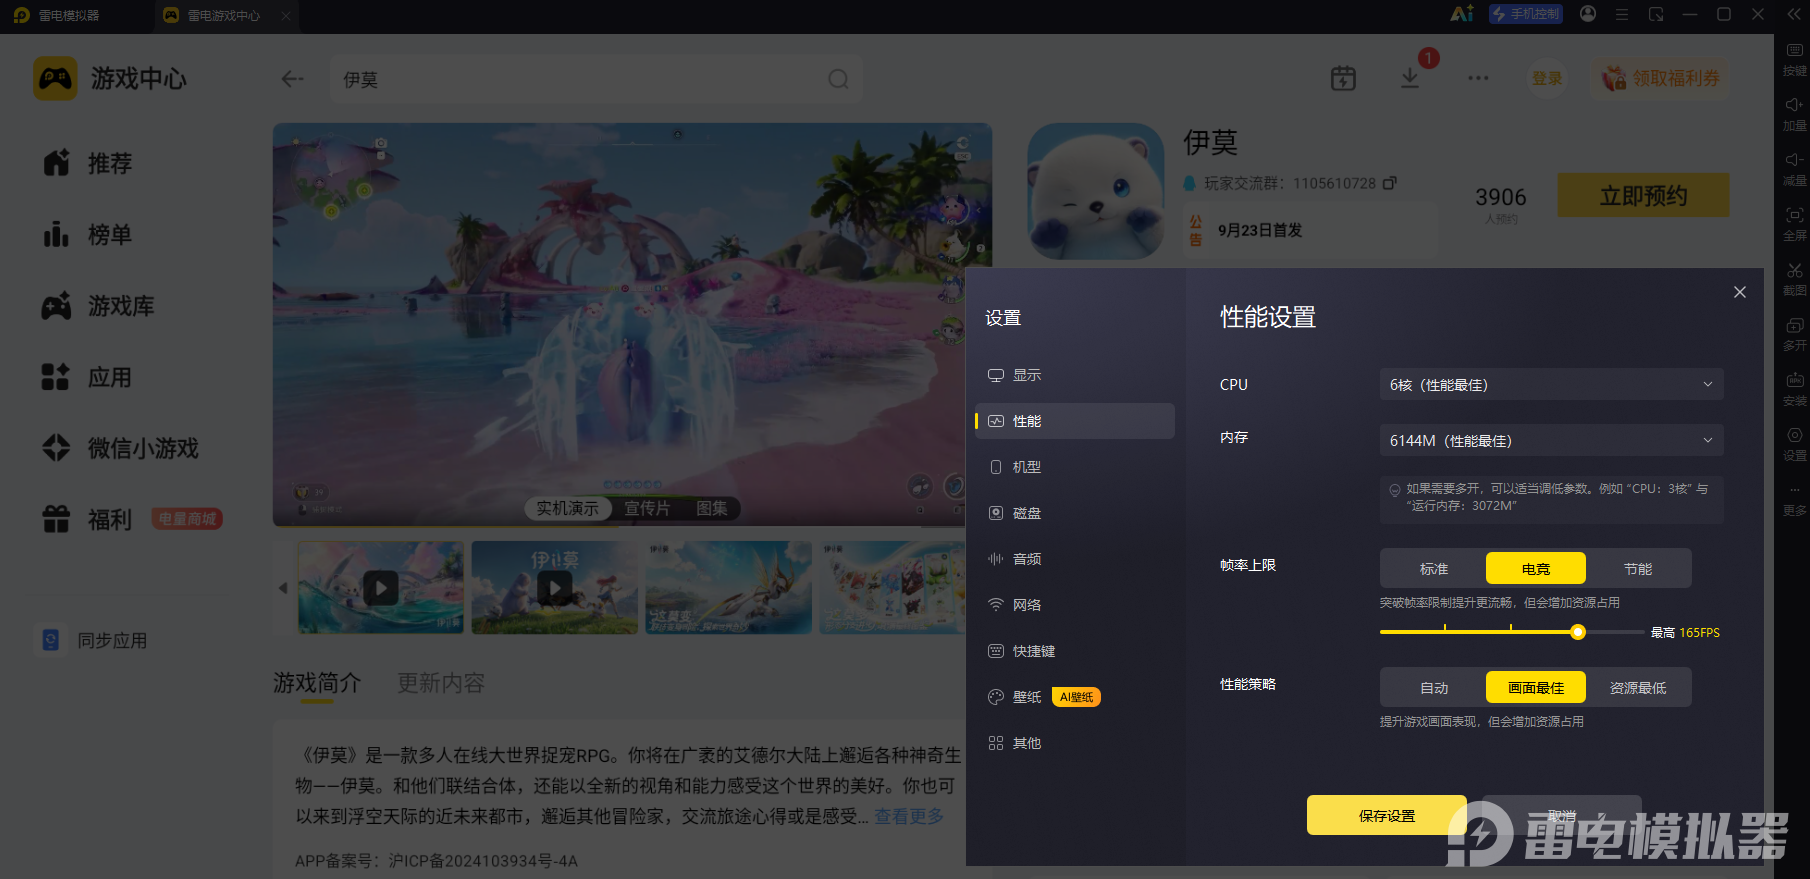Click the 减量 volume down icon
1810x879 pixels.
pos(1795,160)
